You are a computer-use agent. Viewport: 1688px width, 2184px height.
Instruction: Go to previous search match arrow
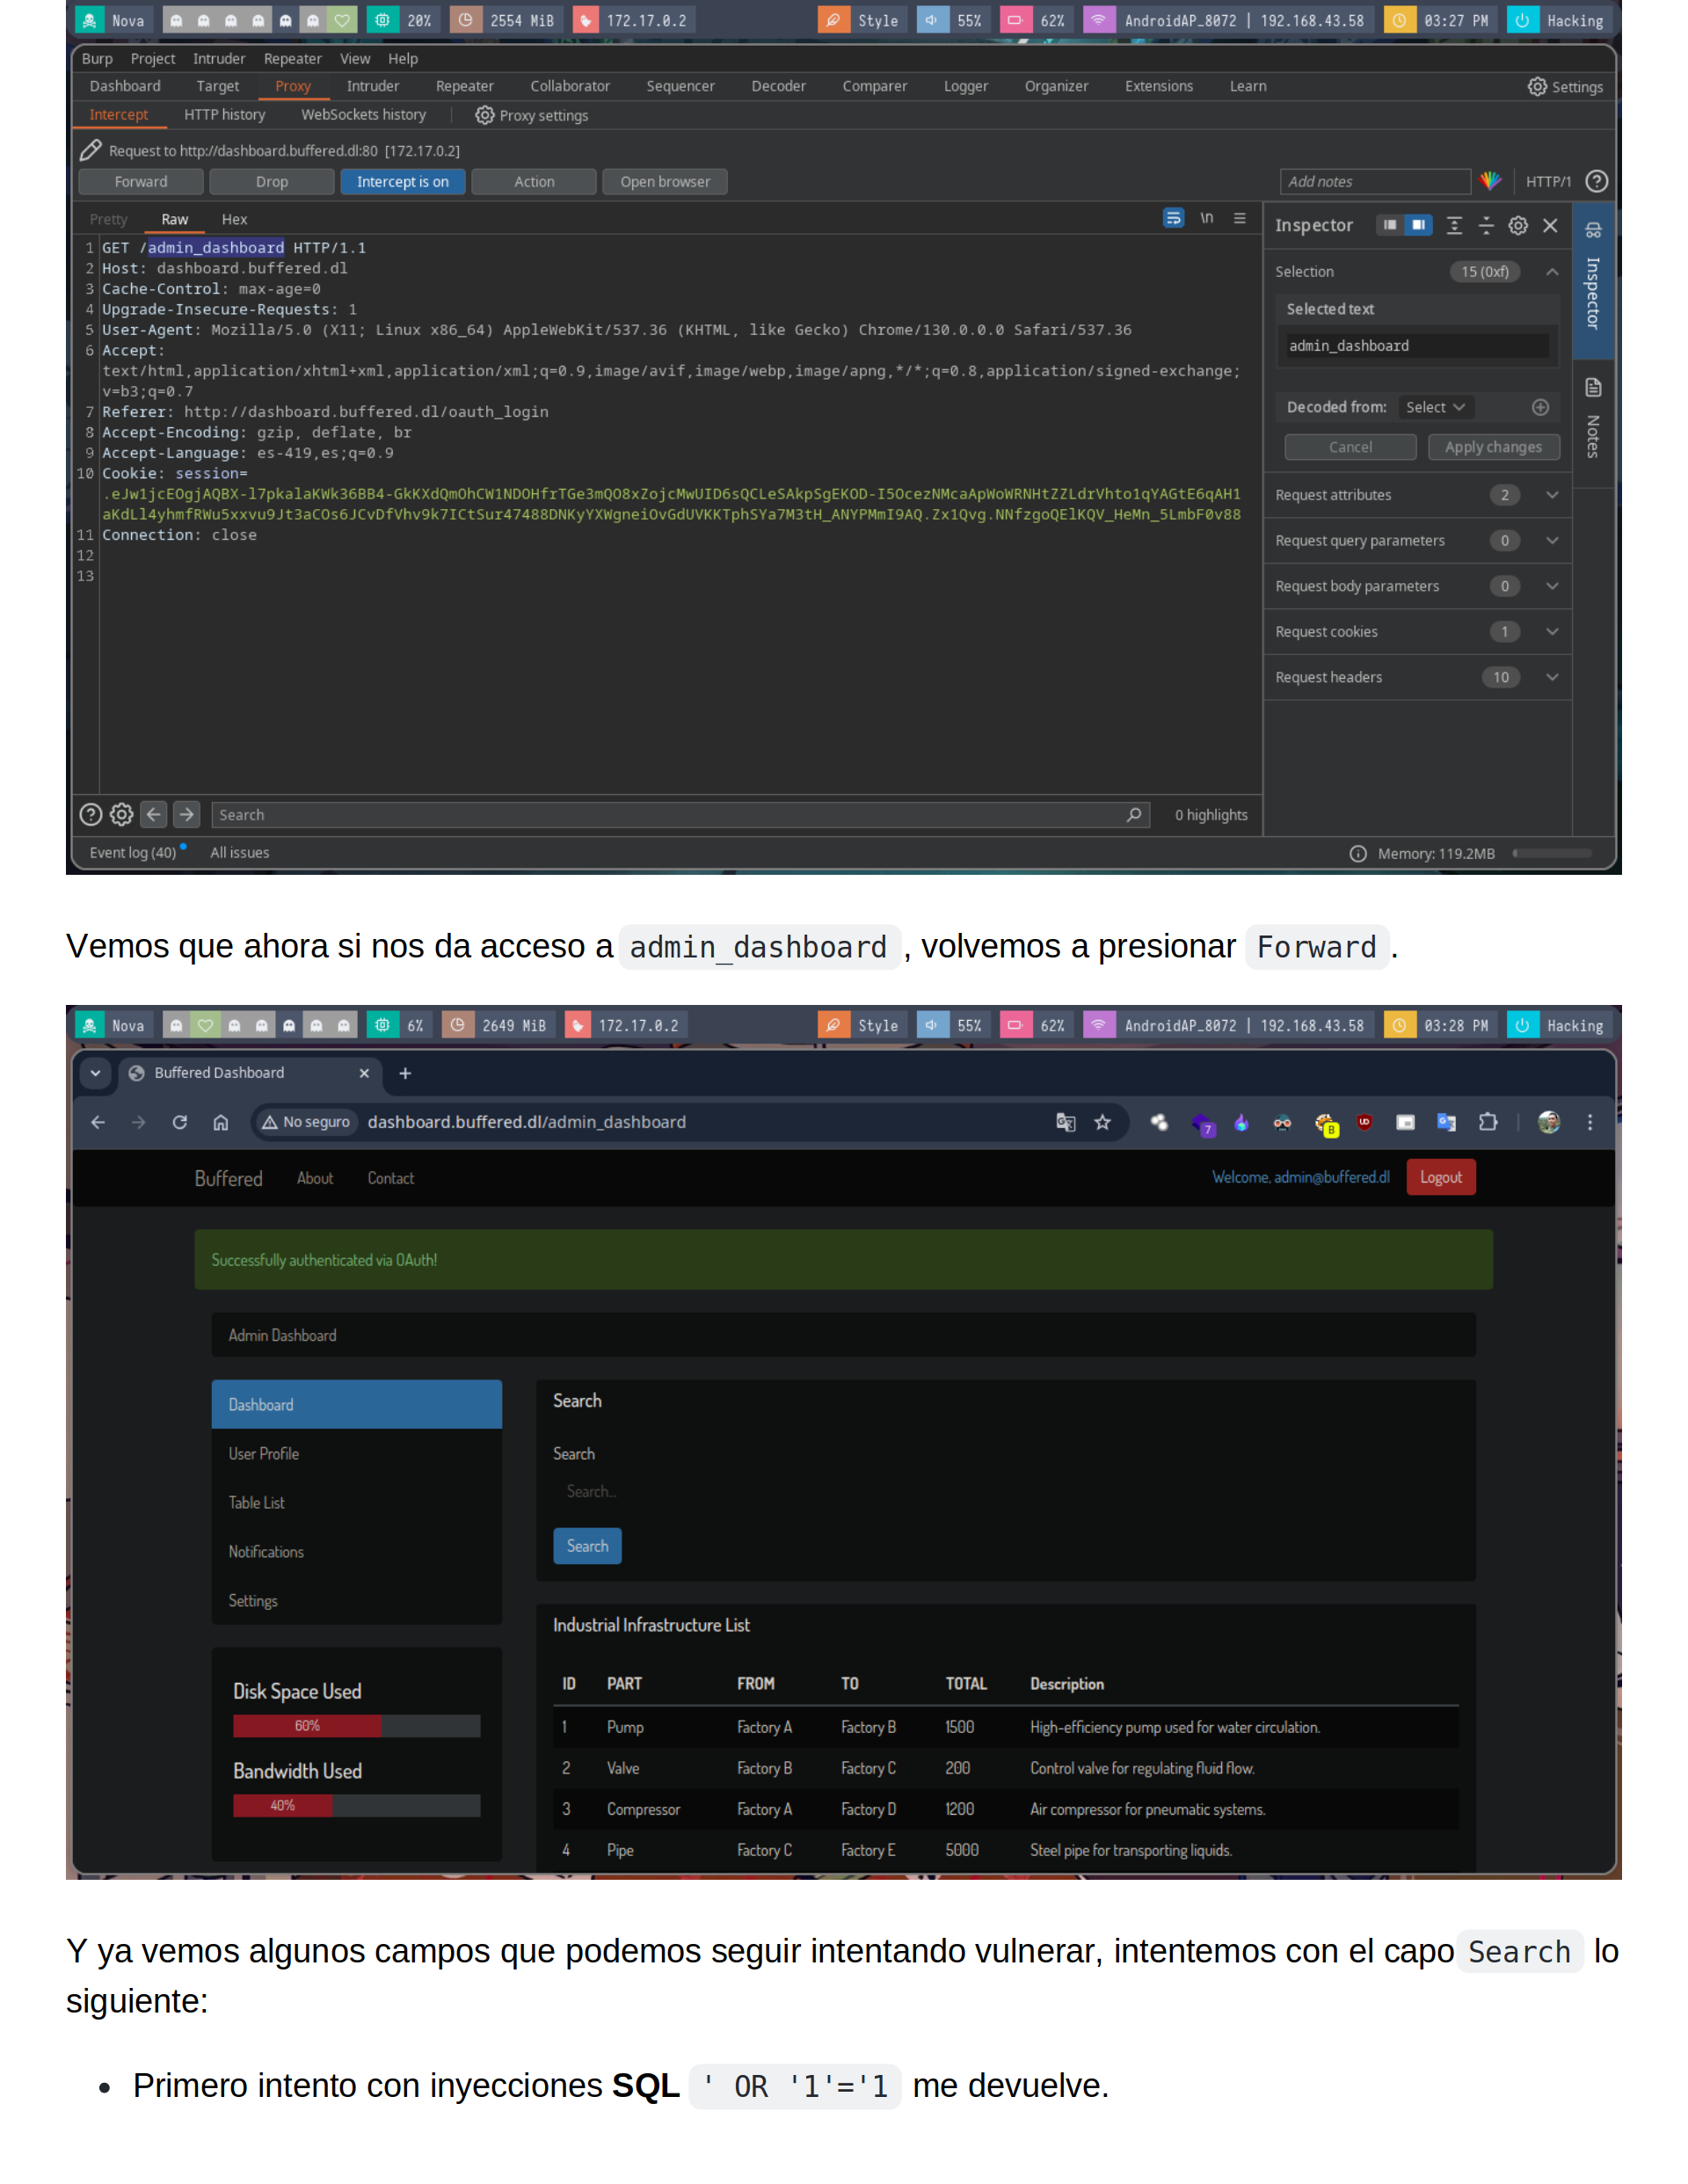[x=154, y=814]
